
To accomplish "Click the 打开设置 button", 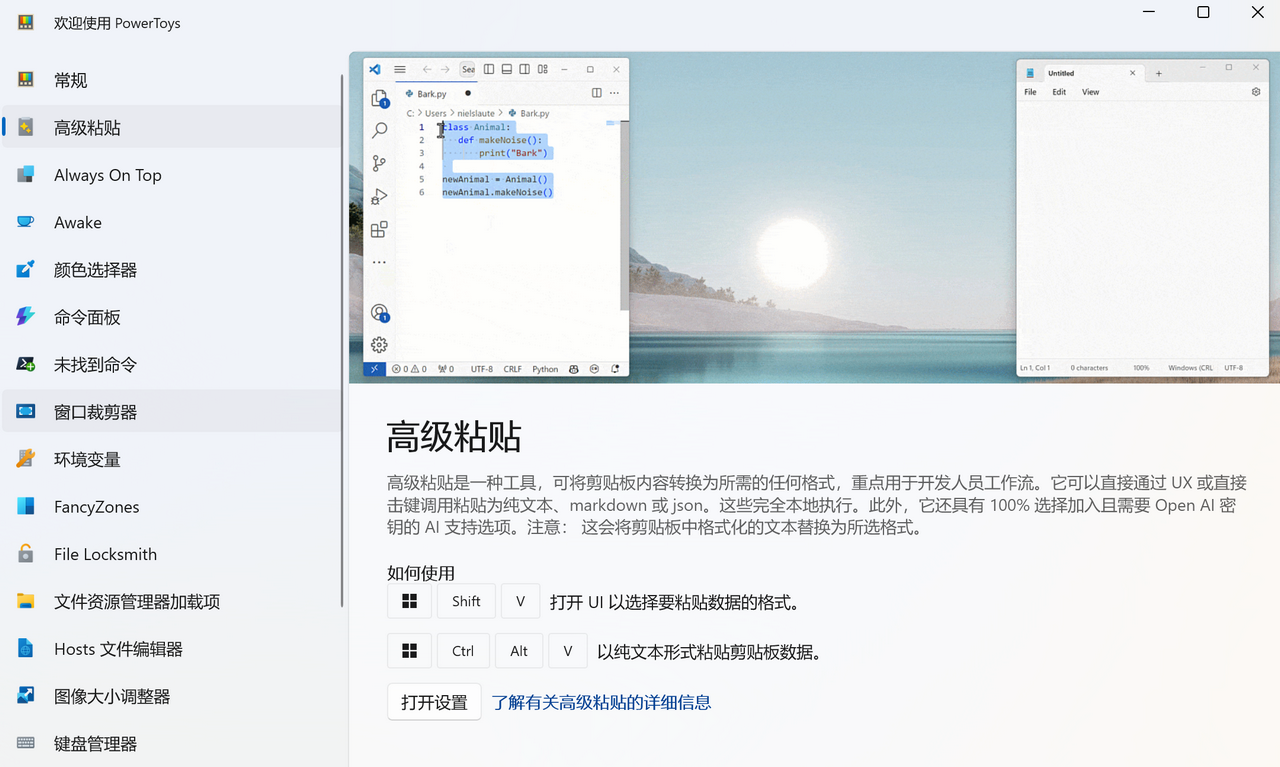I will coord(434,701).
